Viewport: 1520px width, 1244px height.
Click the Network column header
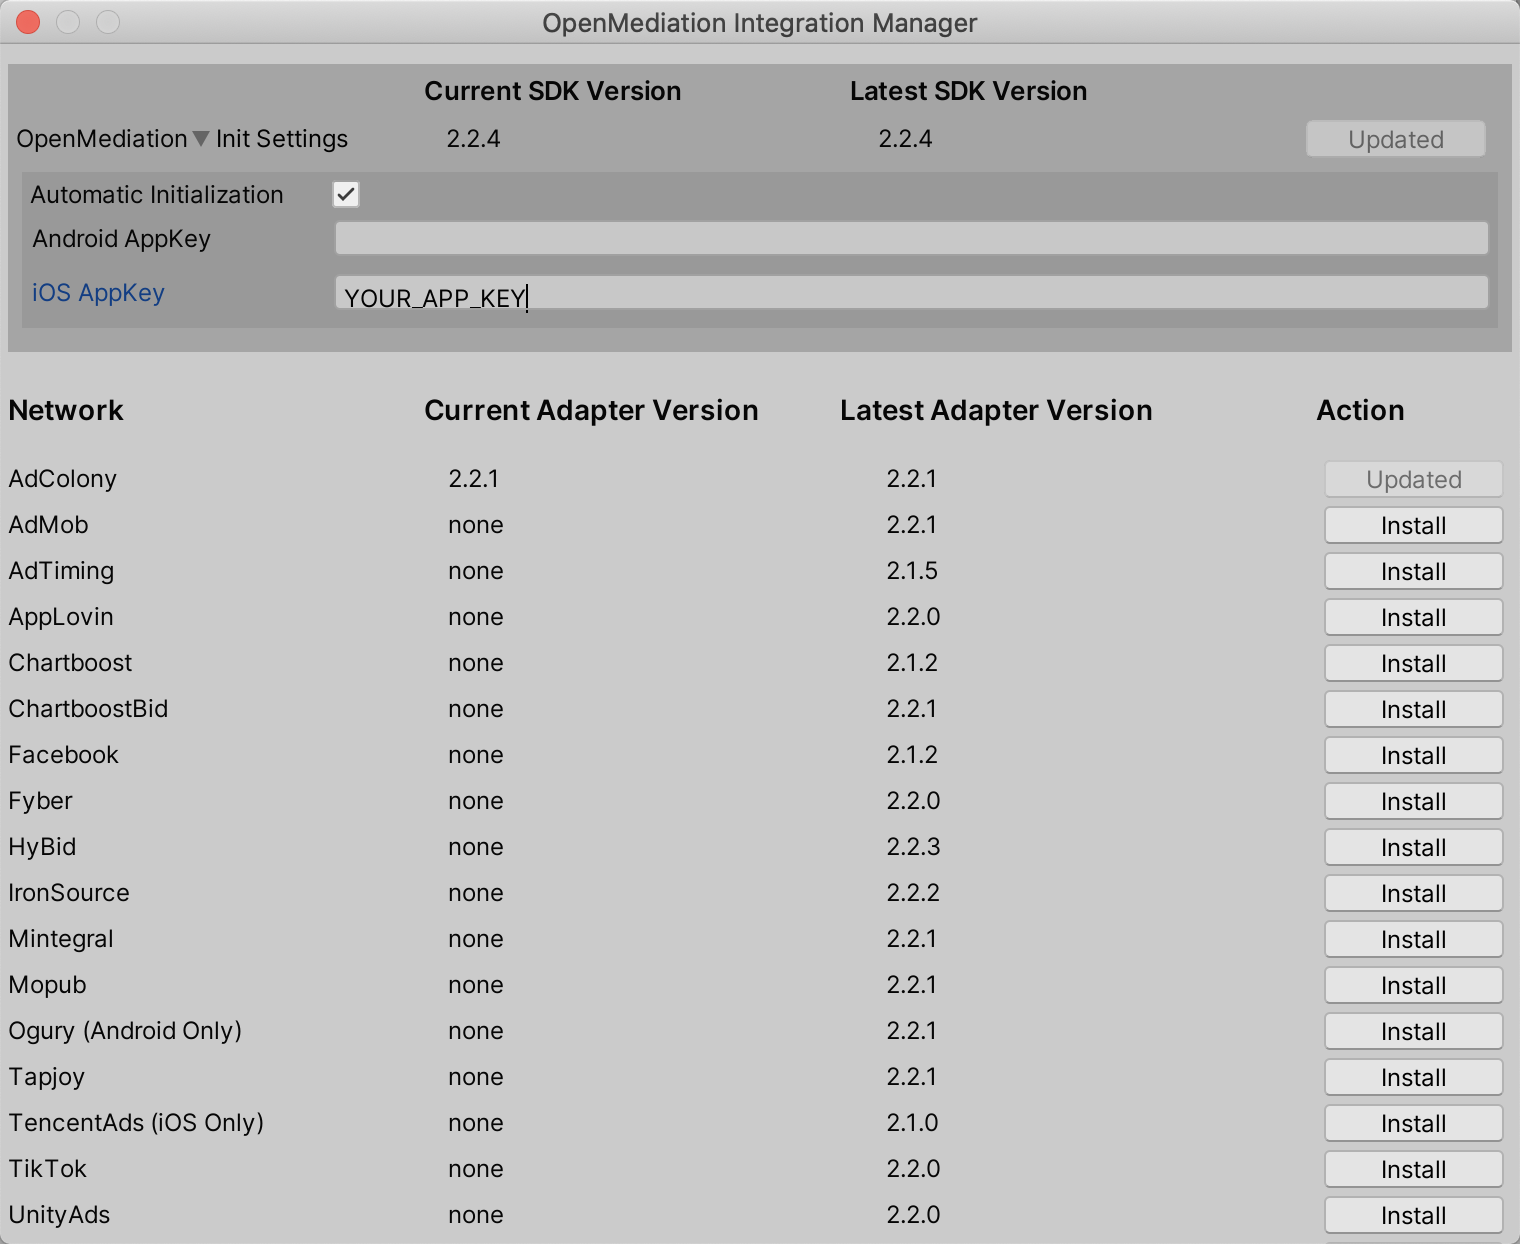pyautogui.click(x=66, y=411)
